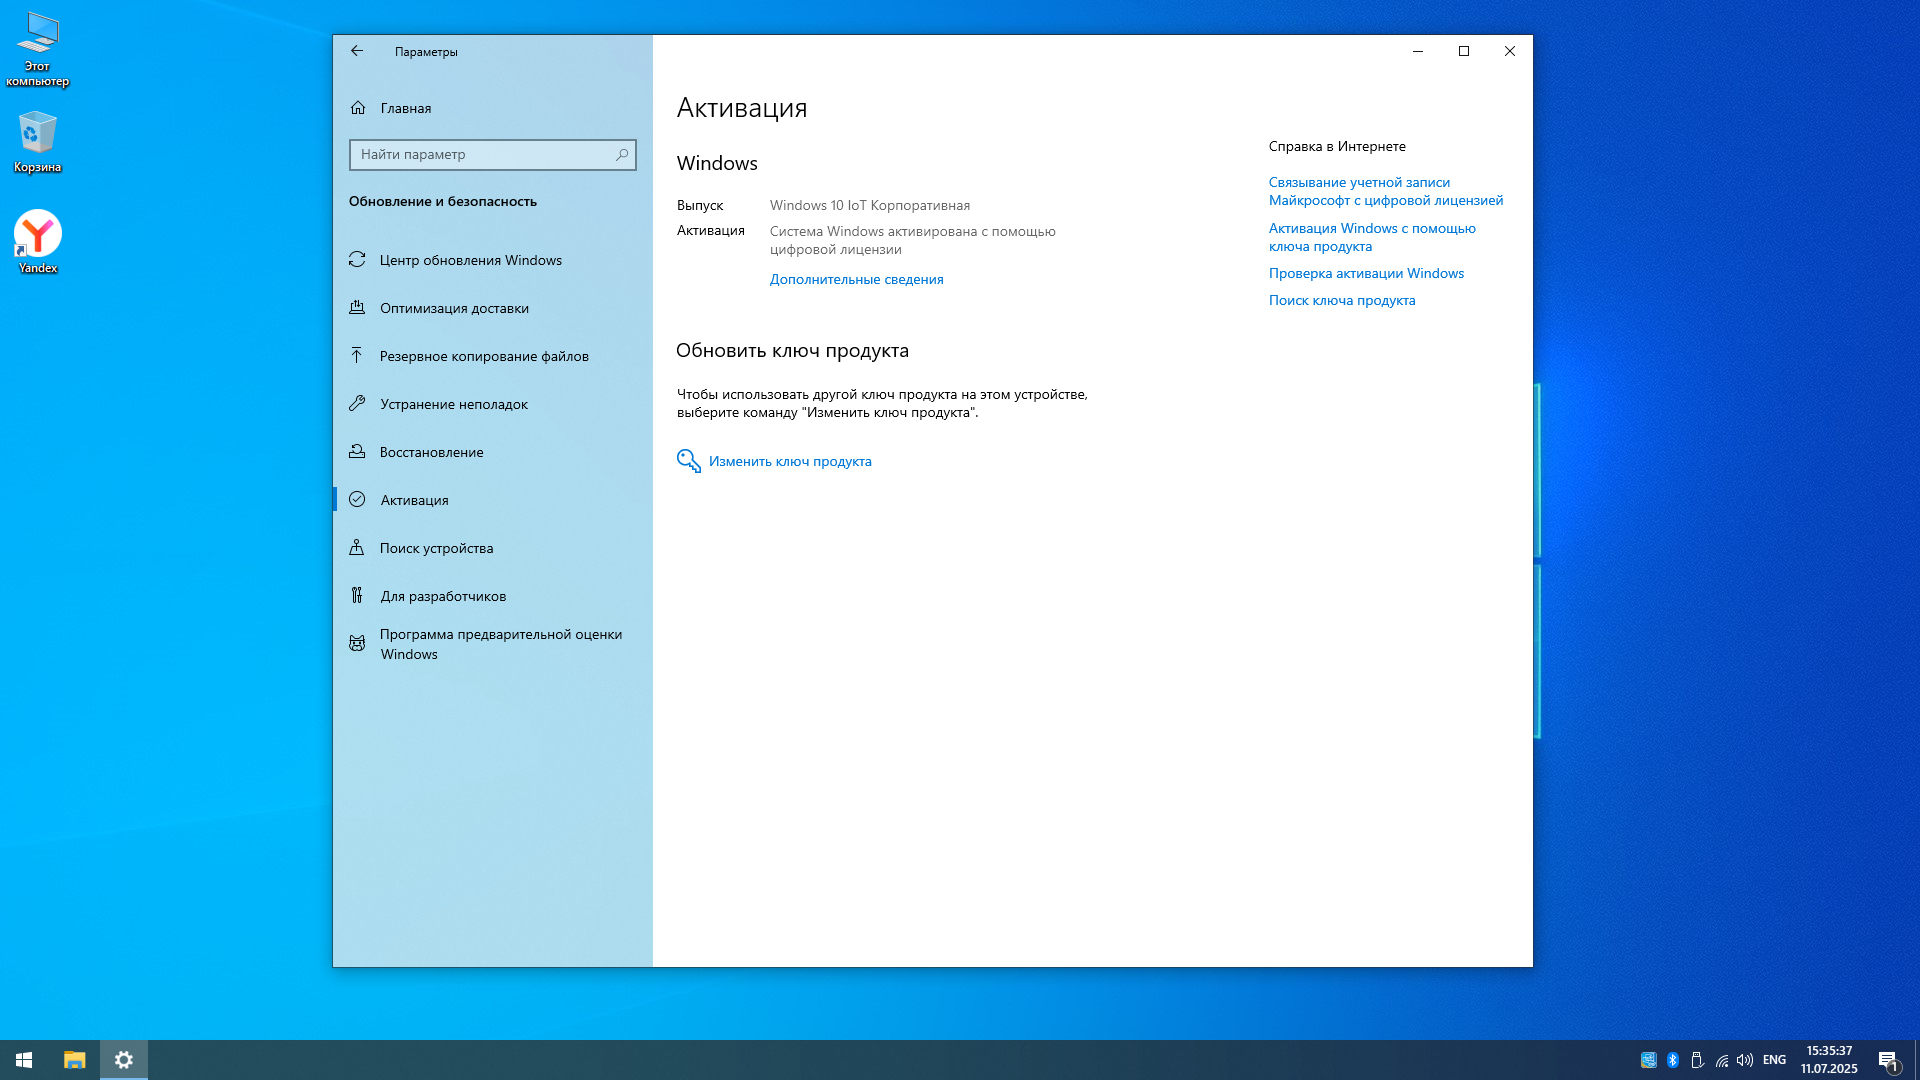1920x1080 pixels.
Task: Click the volume icon in system tray
Action: click(1745, 1060)
